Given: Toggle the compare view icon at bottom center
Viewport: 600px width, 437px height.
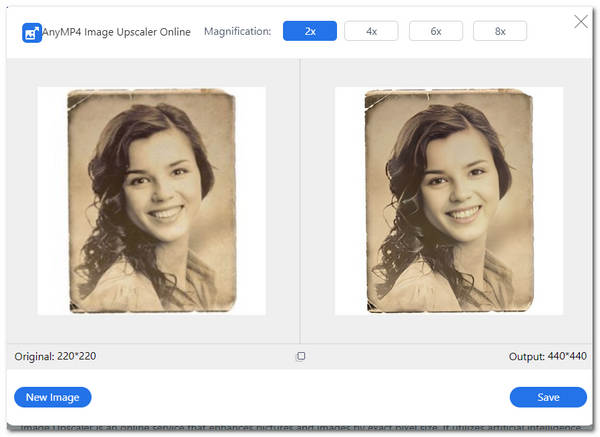Looking at the screenshot, I should (x=301, y=356).
